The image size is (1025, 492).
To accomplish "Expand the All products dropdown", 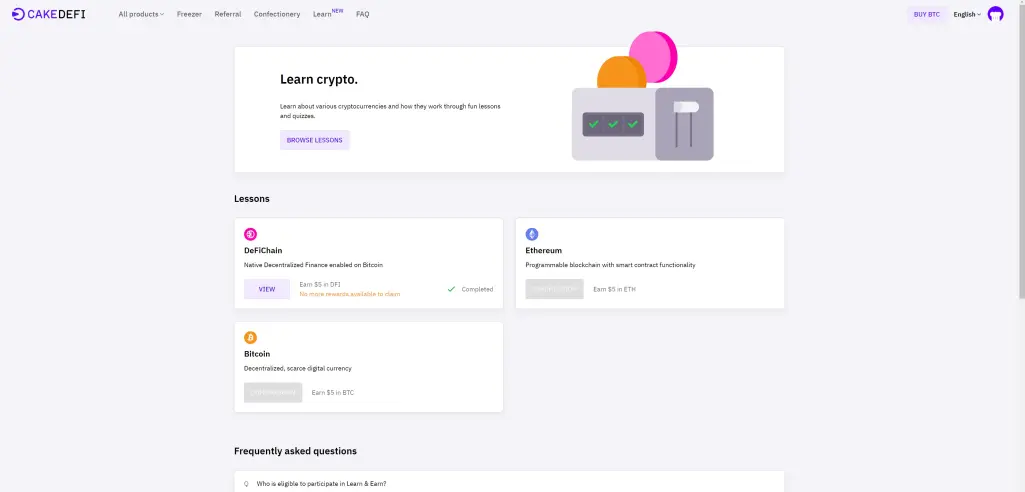I will pos(141,14).
